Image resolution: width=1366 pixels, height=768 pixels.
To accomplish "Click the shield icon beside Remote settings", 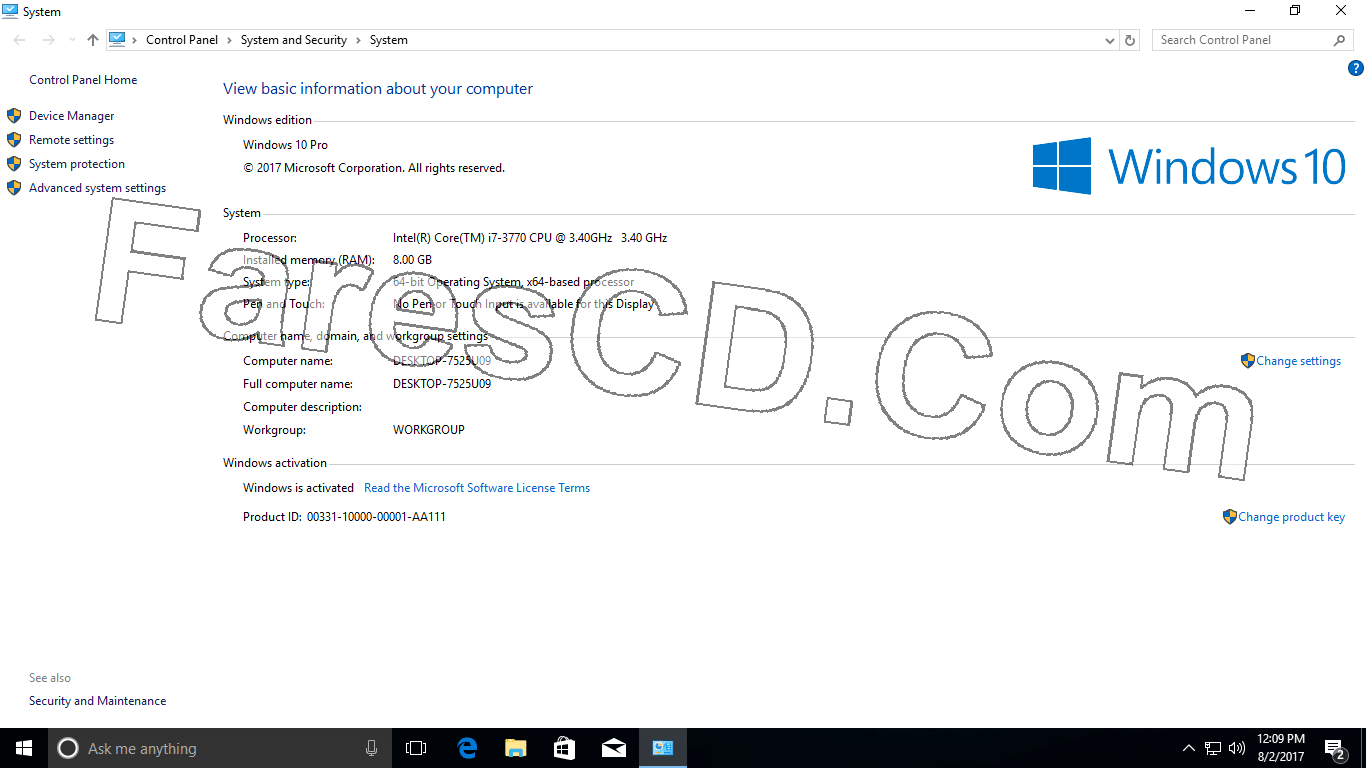I will coord(14,140).
